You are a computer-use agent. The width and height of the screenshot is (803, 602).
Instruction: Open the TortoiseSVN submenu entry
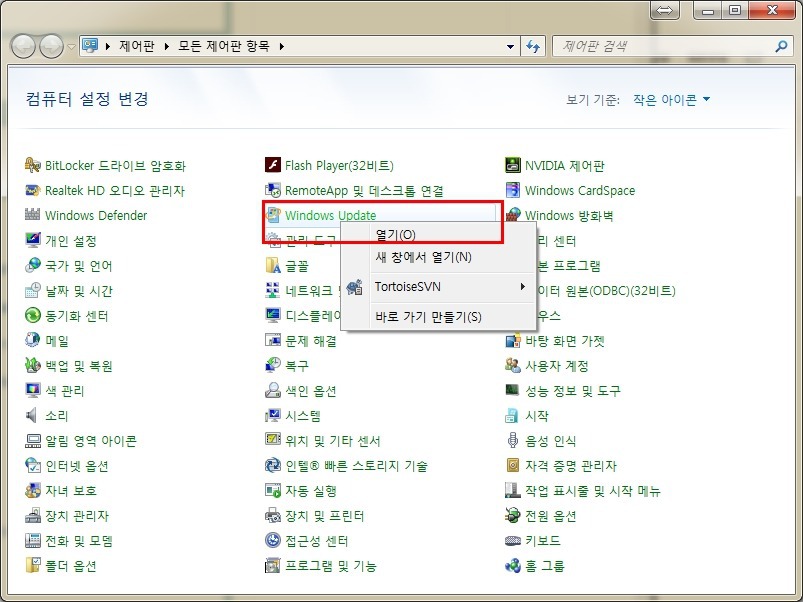pyautogui.click(x=438, y=287)
